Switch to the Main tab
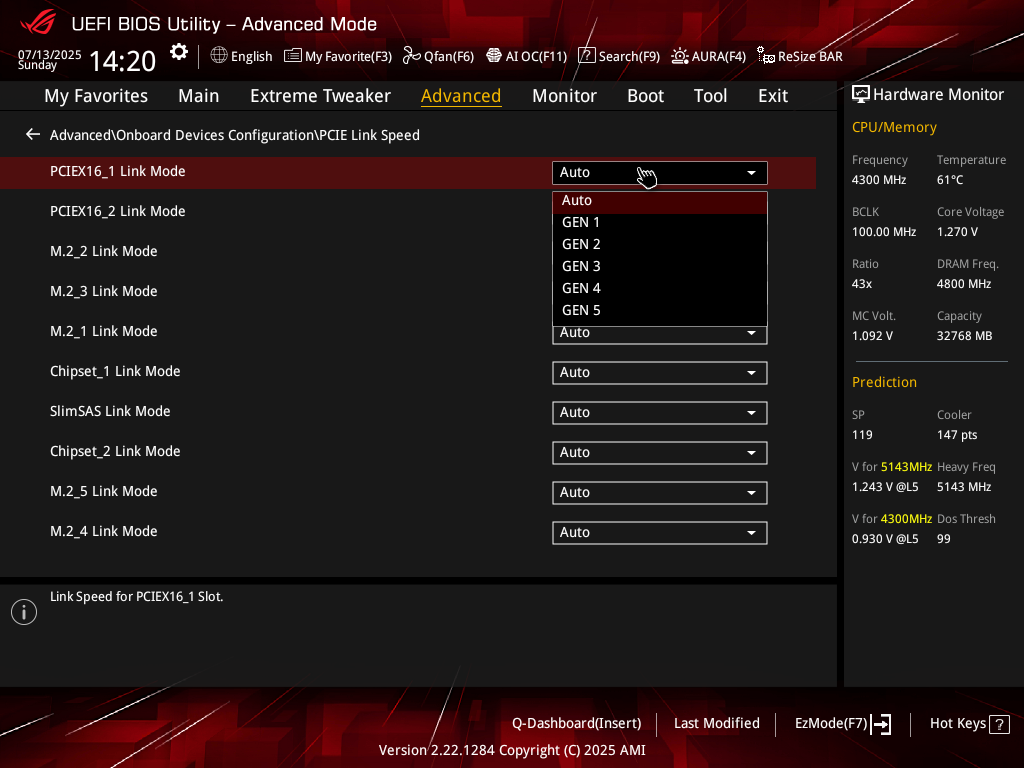The height and width of the screenshot is (768, 1024). tap(199, 96)
